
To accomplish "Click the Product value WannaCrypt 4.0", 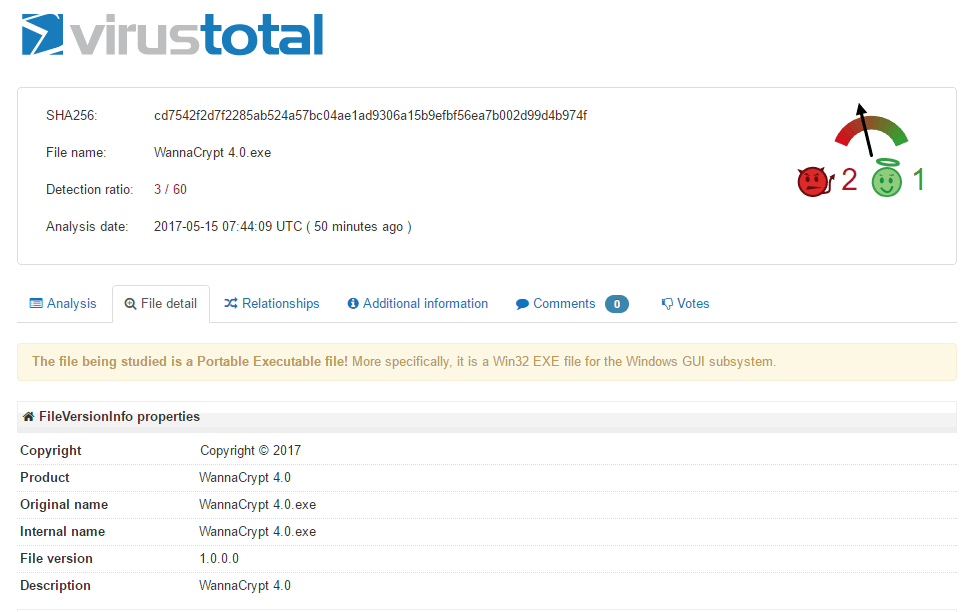I will point(245,477).
